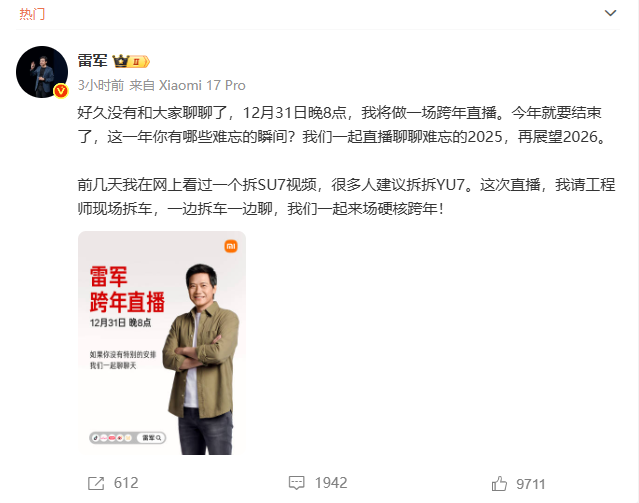The width and height of the screenshot is (639, 503).
Task: Expand the chevron menu at top right
Action: (610, 13)
